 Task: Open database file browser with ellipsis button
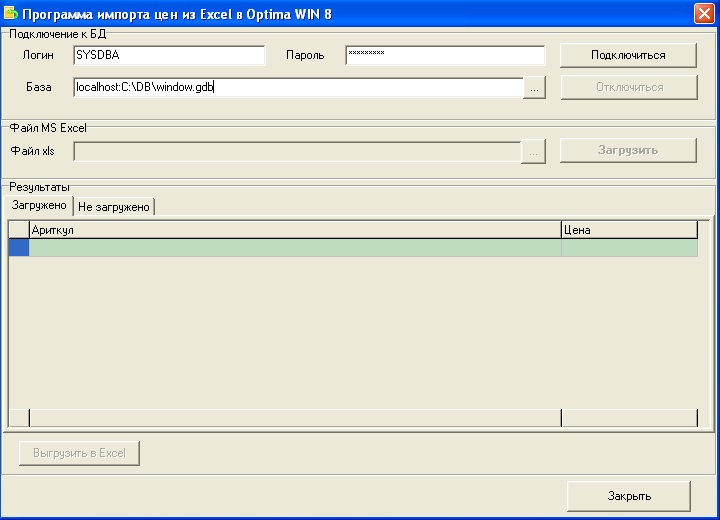click(x=534, y=88)
